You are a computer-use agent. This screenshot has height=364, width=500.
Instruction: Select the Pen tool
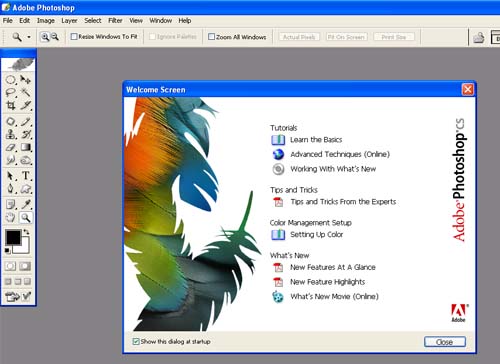pos(11,189)
